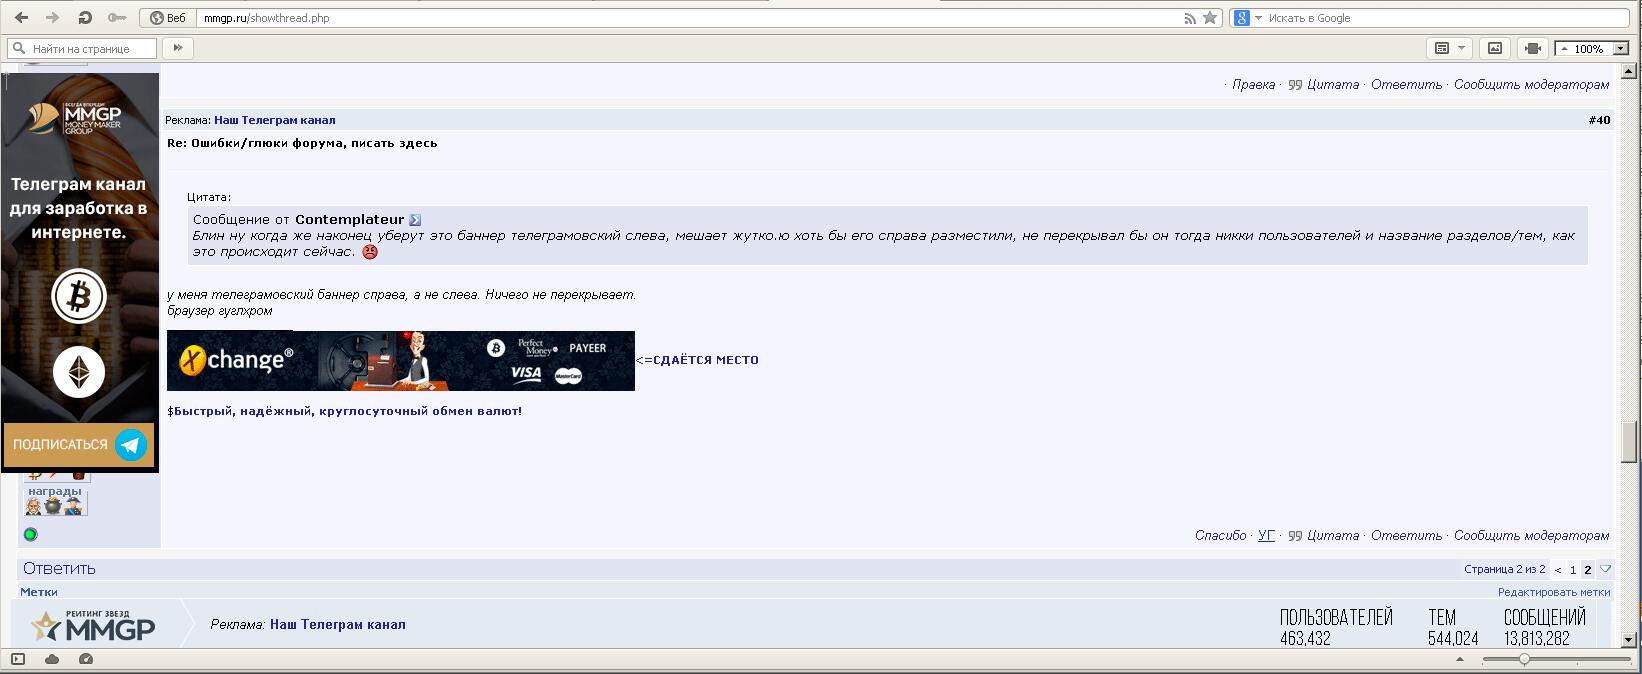Toggle image display with the picture icon
Image resolution: width=1642 pixels, height=674 pixels.
click(1495, 48)
